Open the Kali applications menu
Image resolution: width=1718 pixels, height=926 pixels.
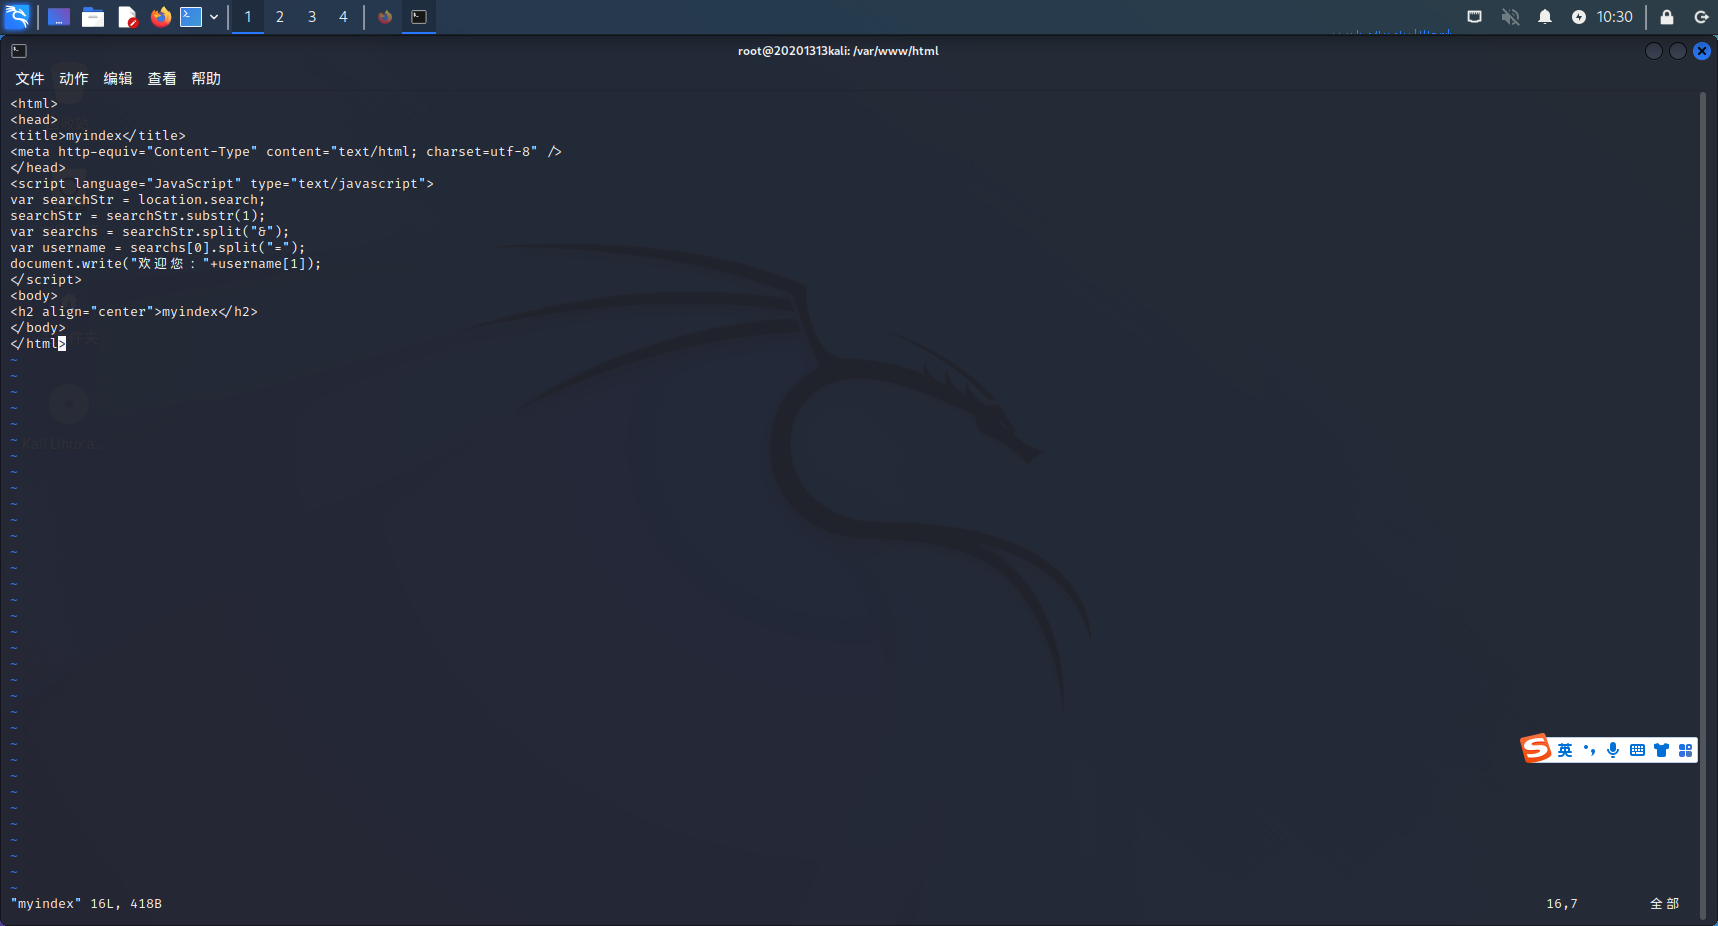point(17,17)
